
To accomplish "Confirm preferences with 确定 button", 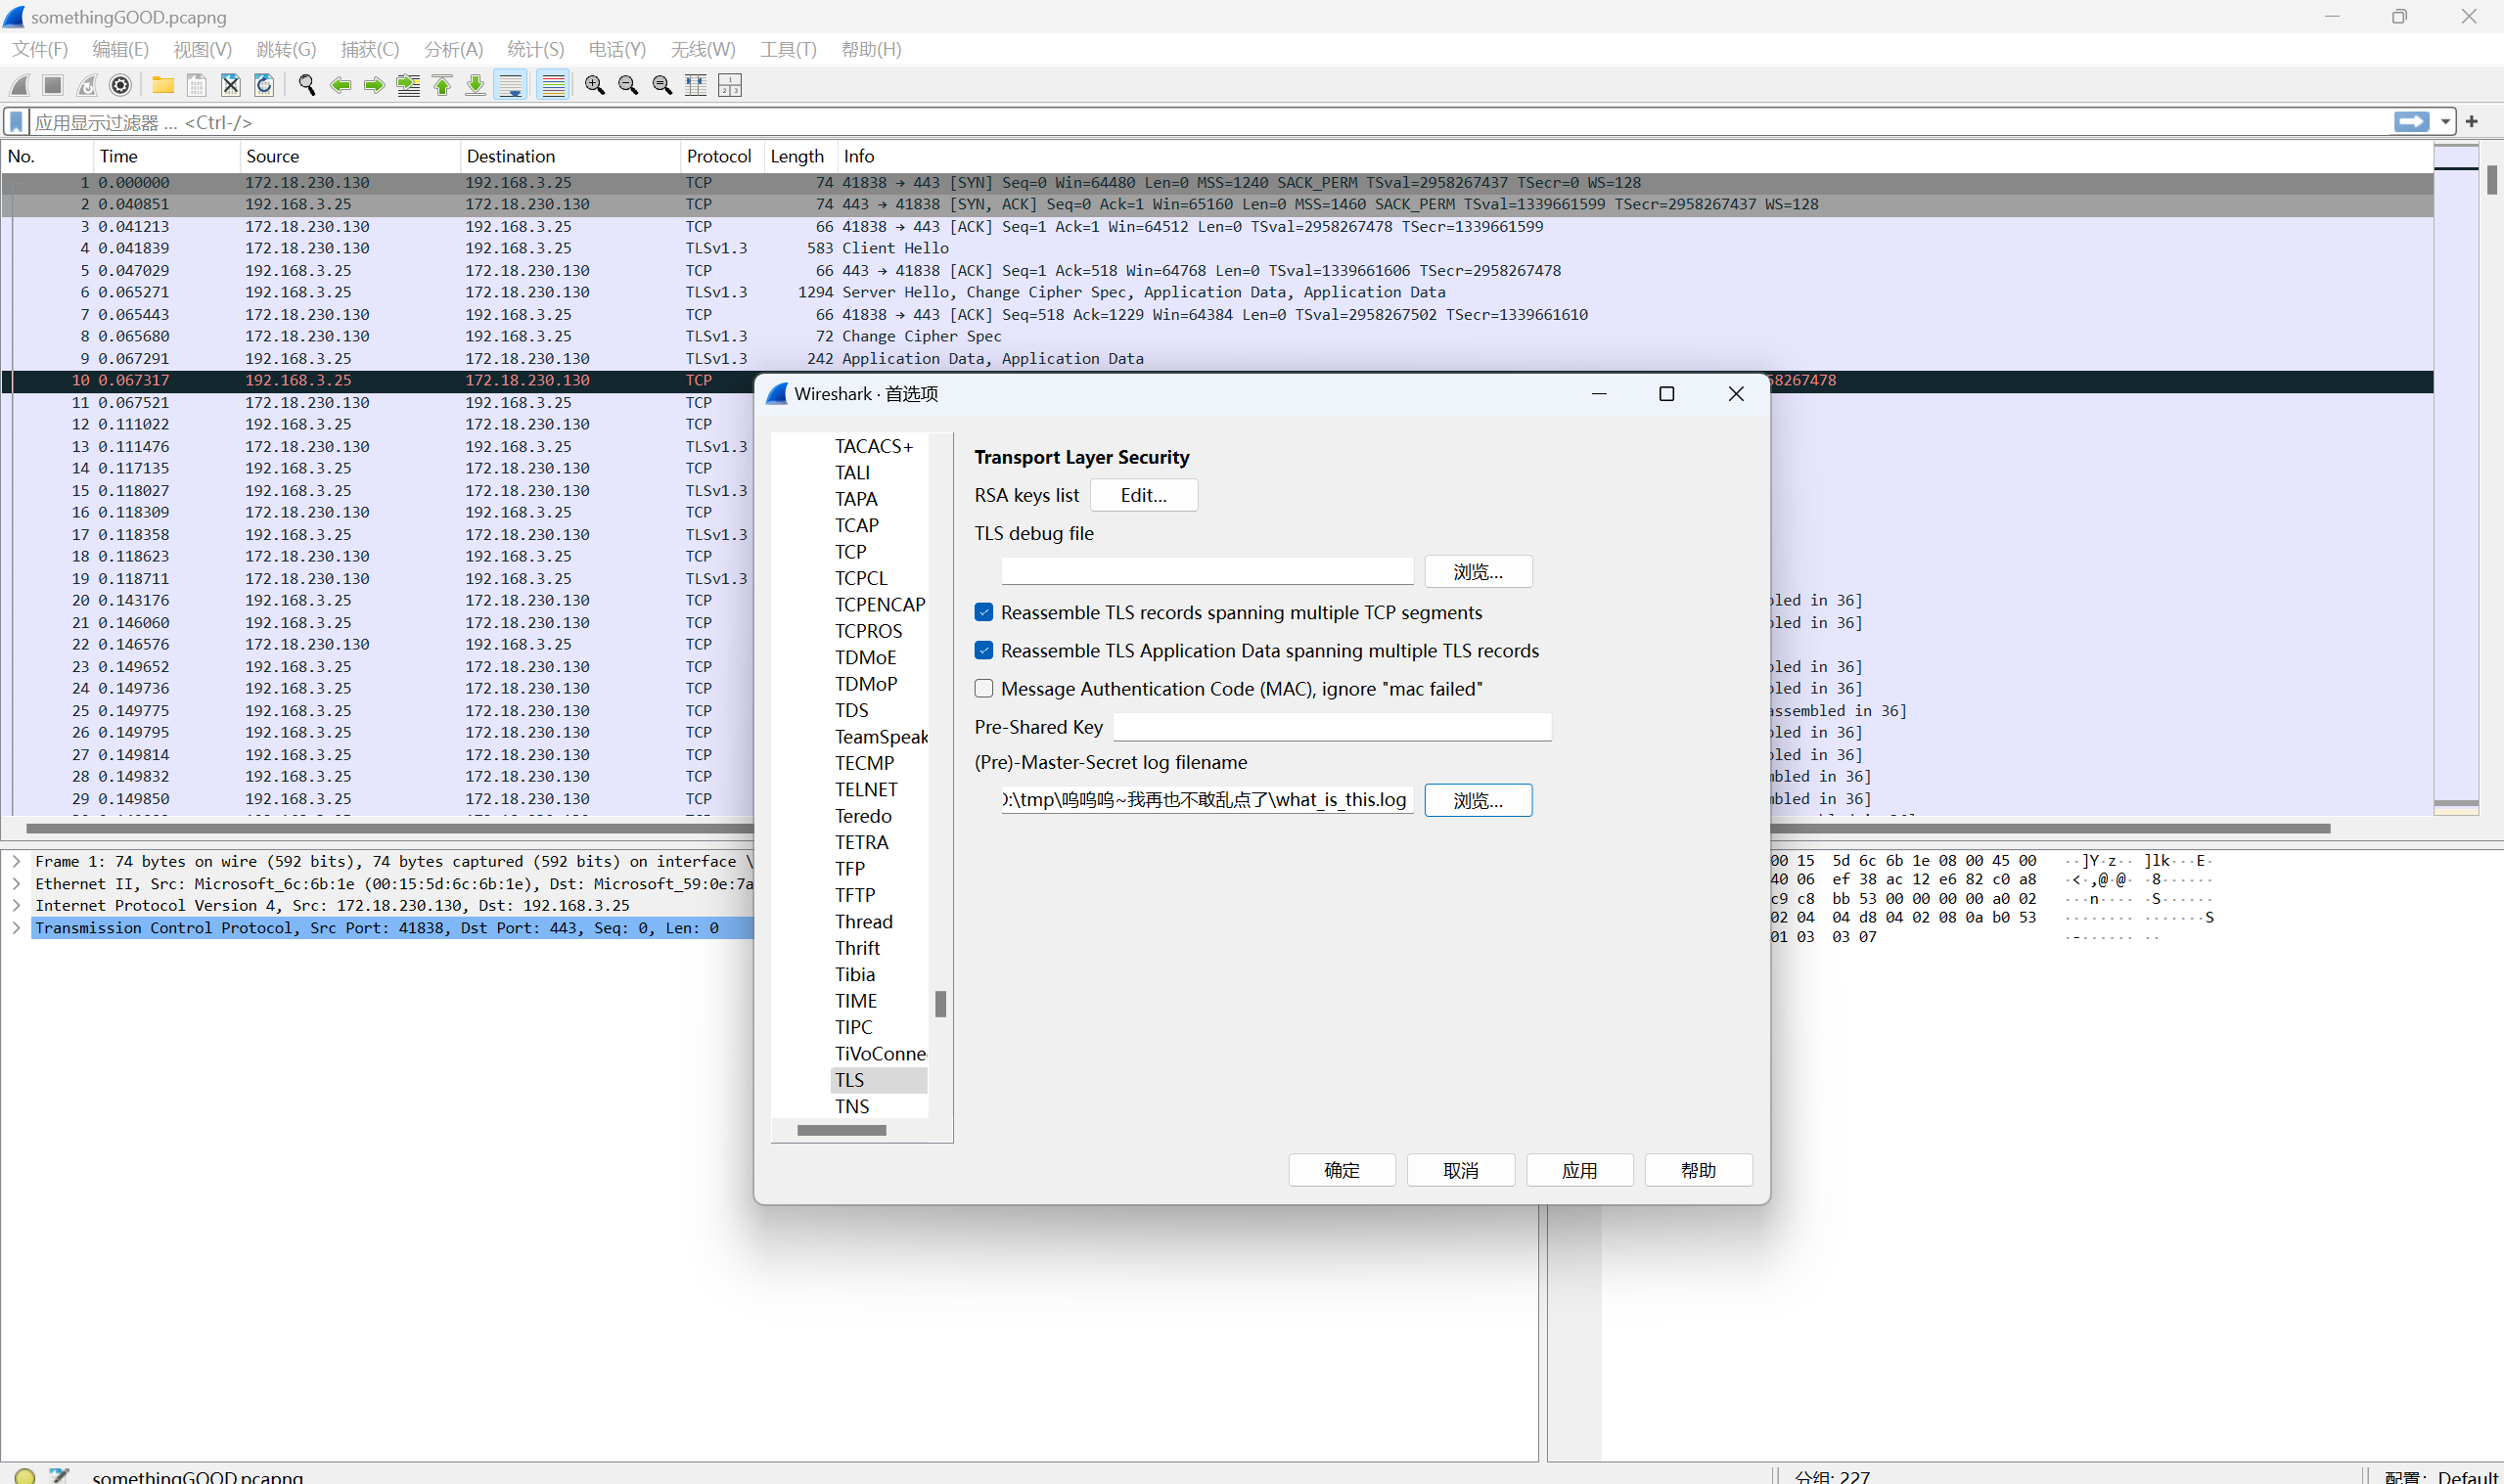I will tap(1341, 1170).
